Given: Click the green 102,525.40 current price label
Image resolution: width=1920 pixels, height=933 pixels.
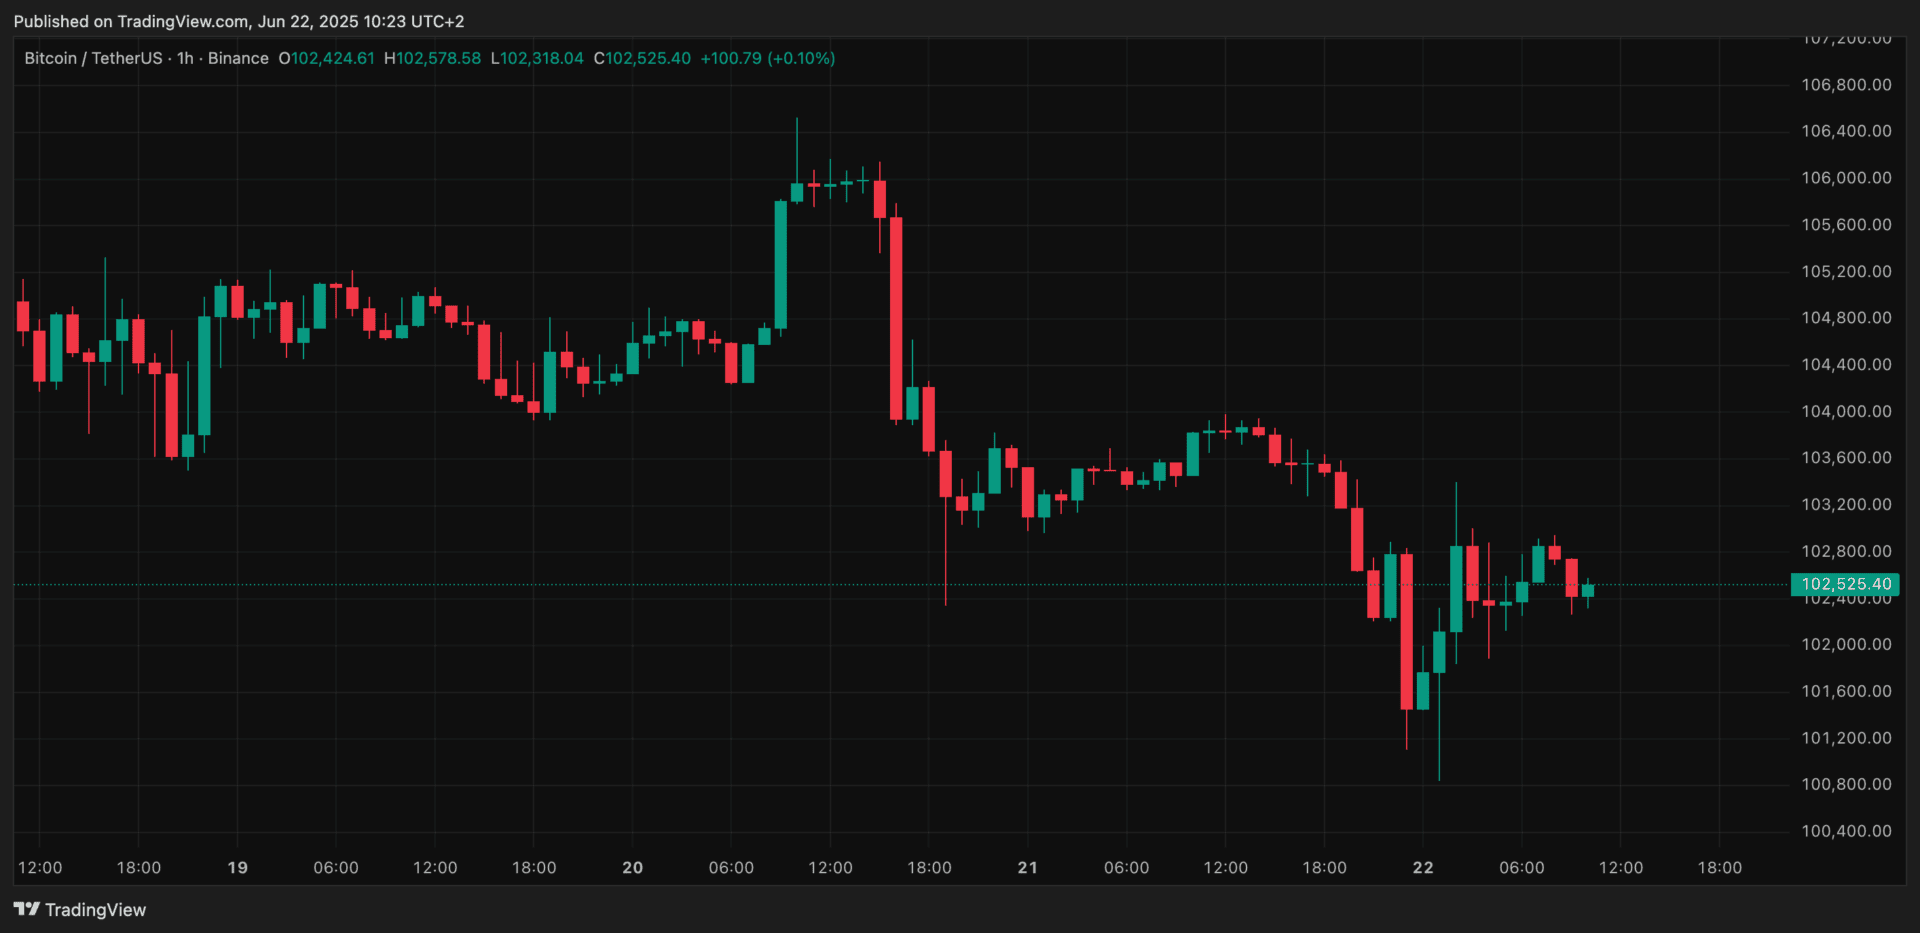Looking at the screenshot, I should 1845,584.
